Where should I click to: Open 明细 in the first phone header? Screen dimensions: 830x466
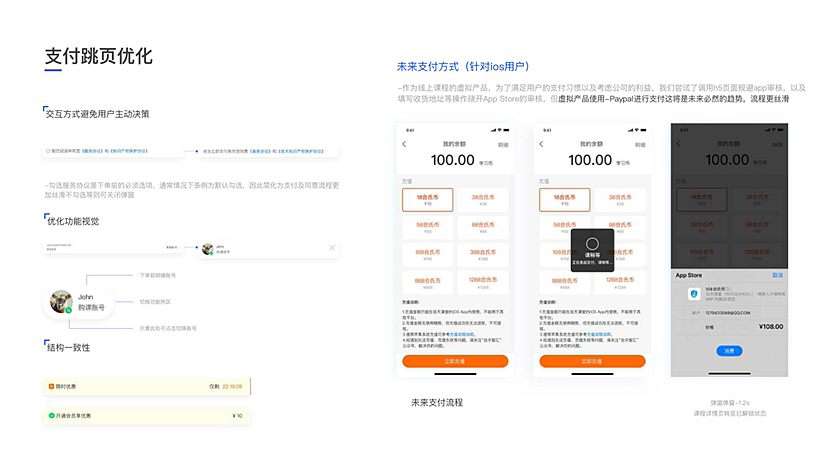coord(503,145)
